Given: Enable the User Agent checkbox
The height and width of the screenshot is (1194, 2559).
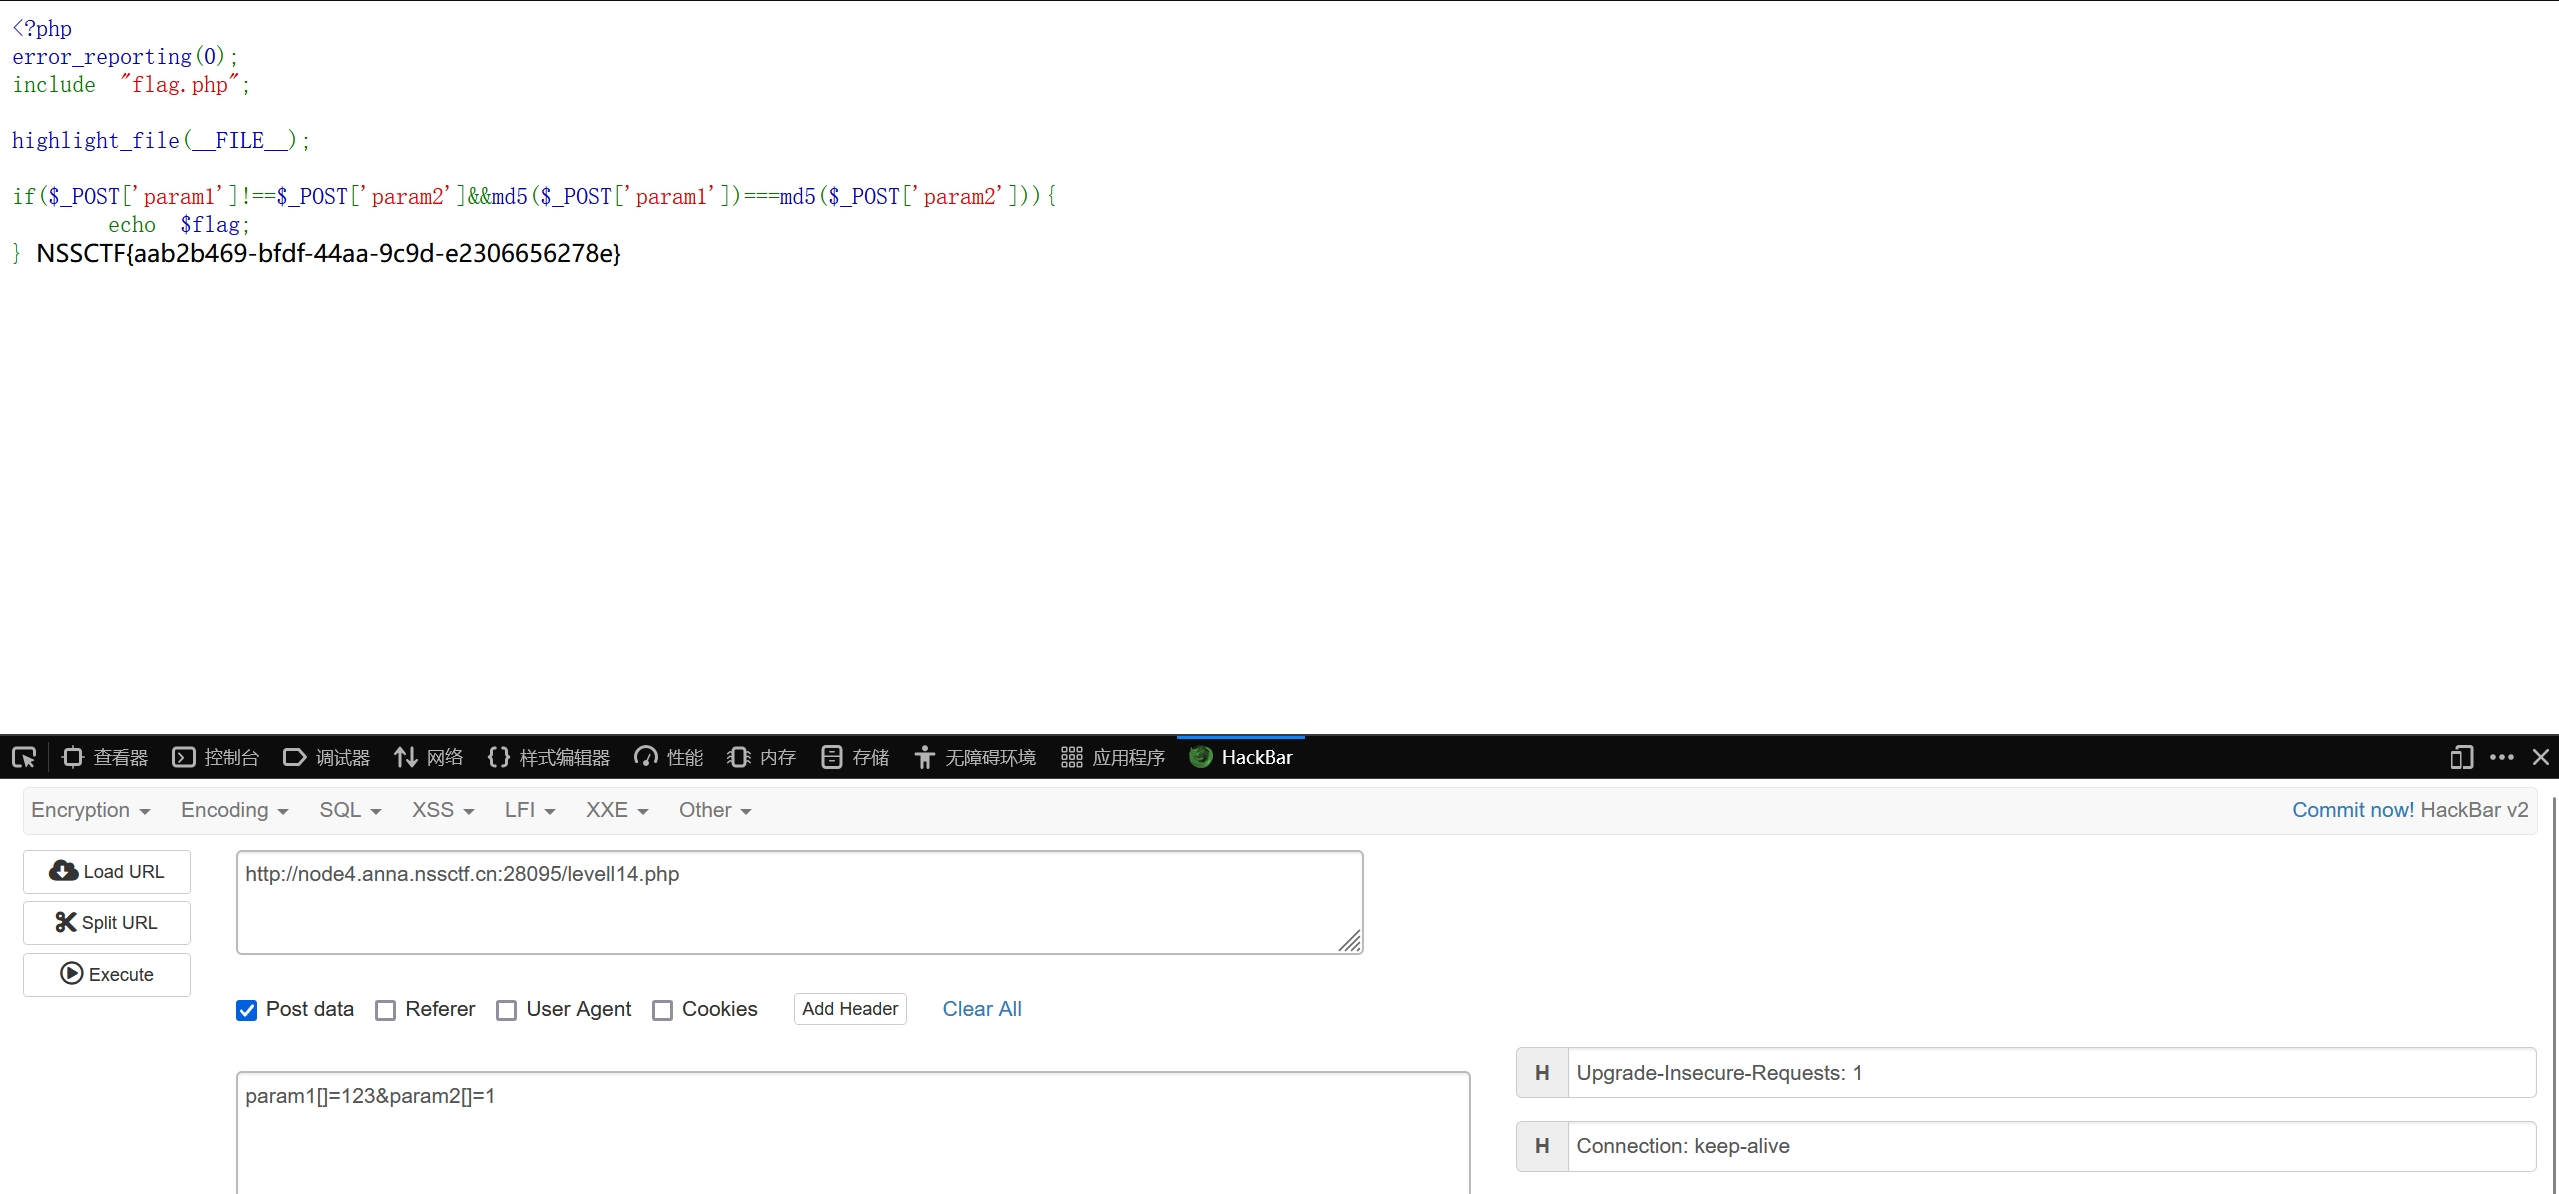Looking at the screenshot, I should point(507,1010).
